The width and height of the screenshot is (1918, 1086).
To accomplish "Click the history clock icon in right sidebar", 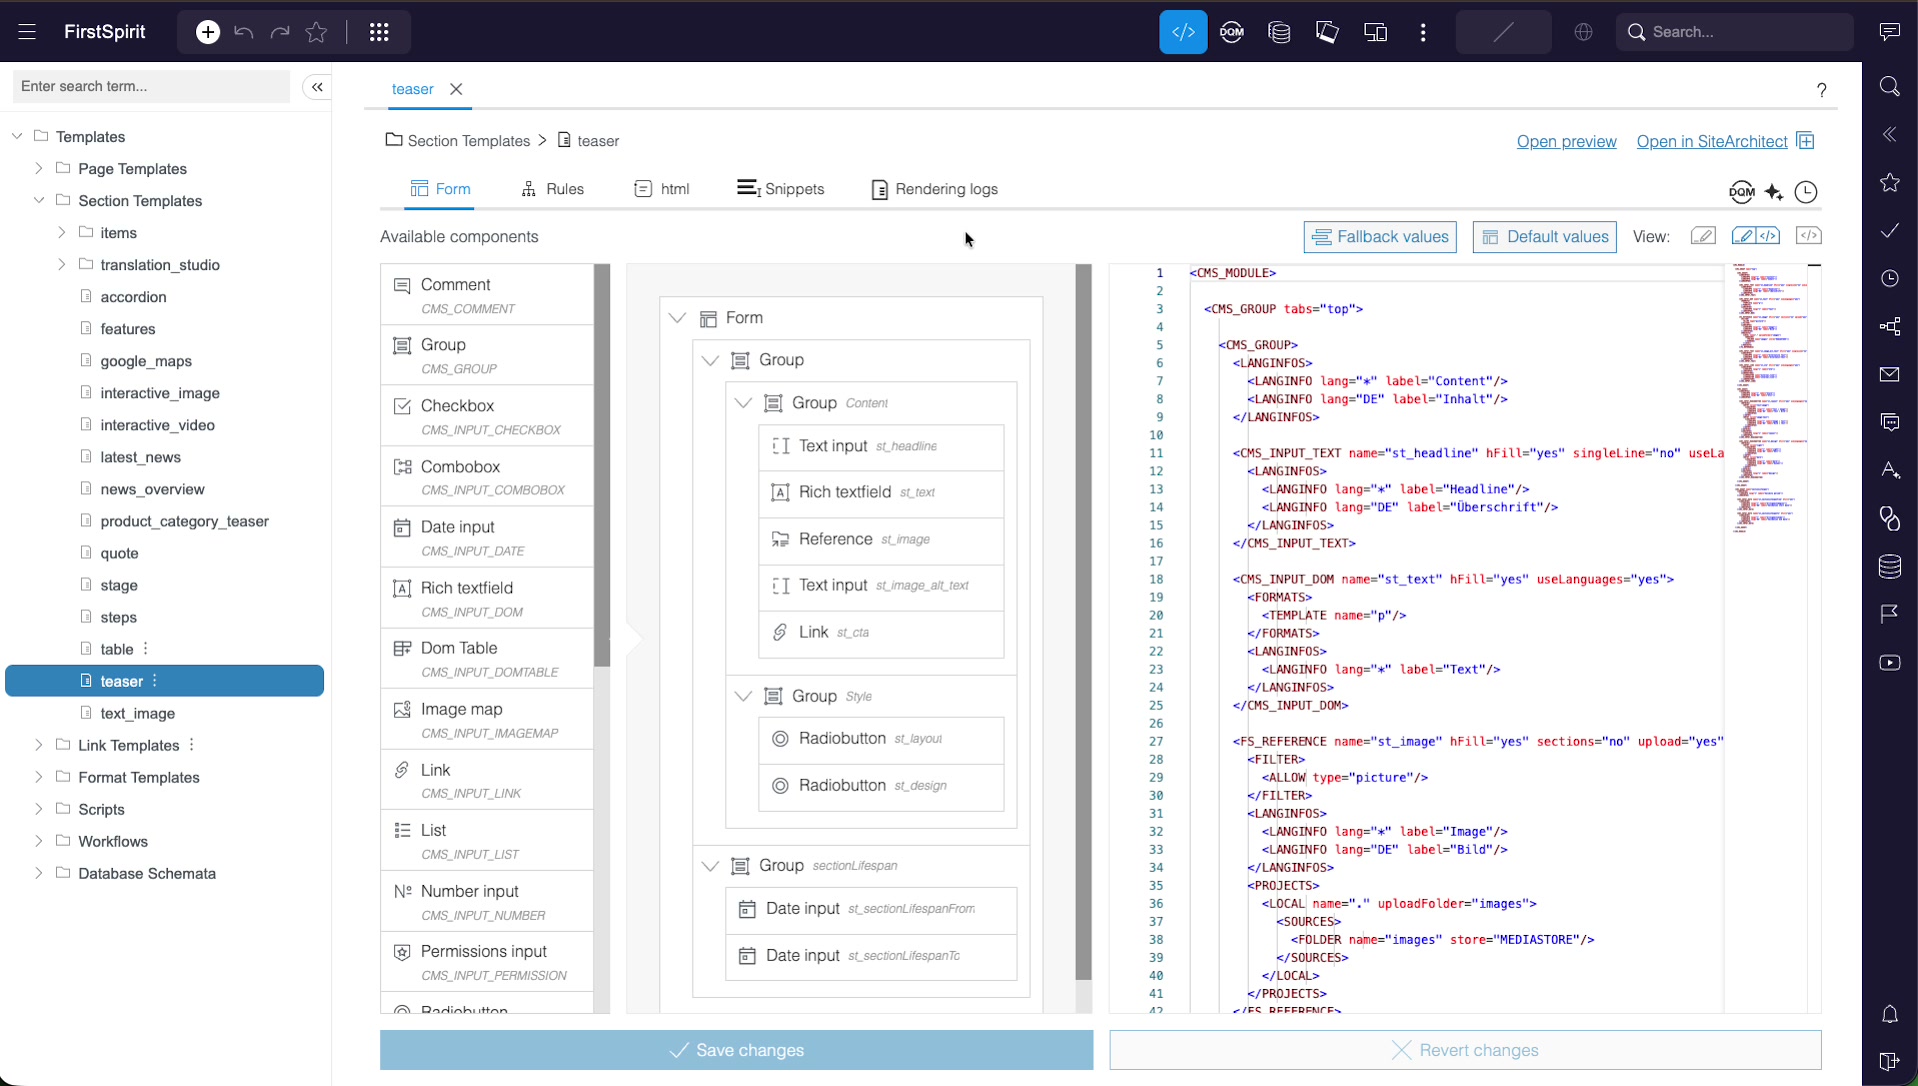I will click(1889, 278).
